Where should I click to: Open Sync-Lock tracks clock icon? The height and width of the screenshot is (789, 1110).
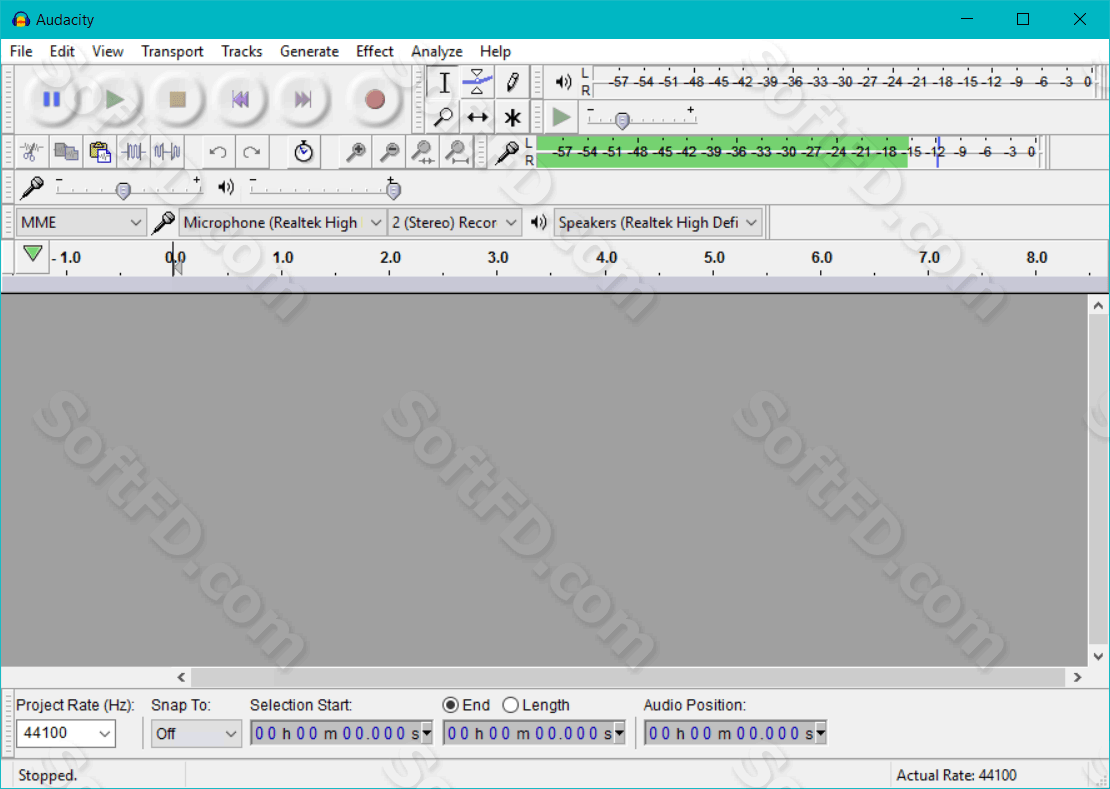pos(304,151)
